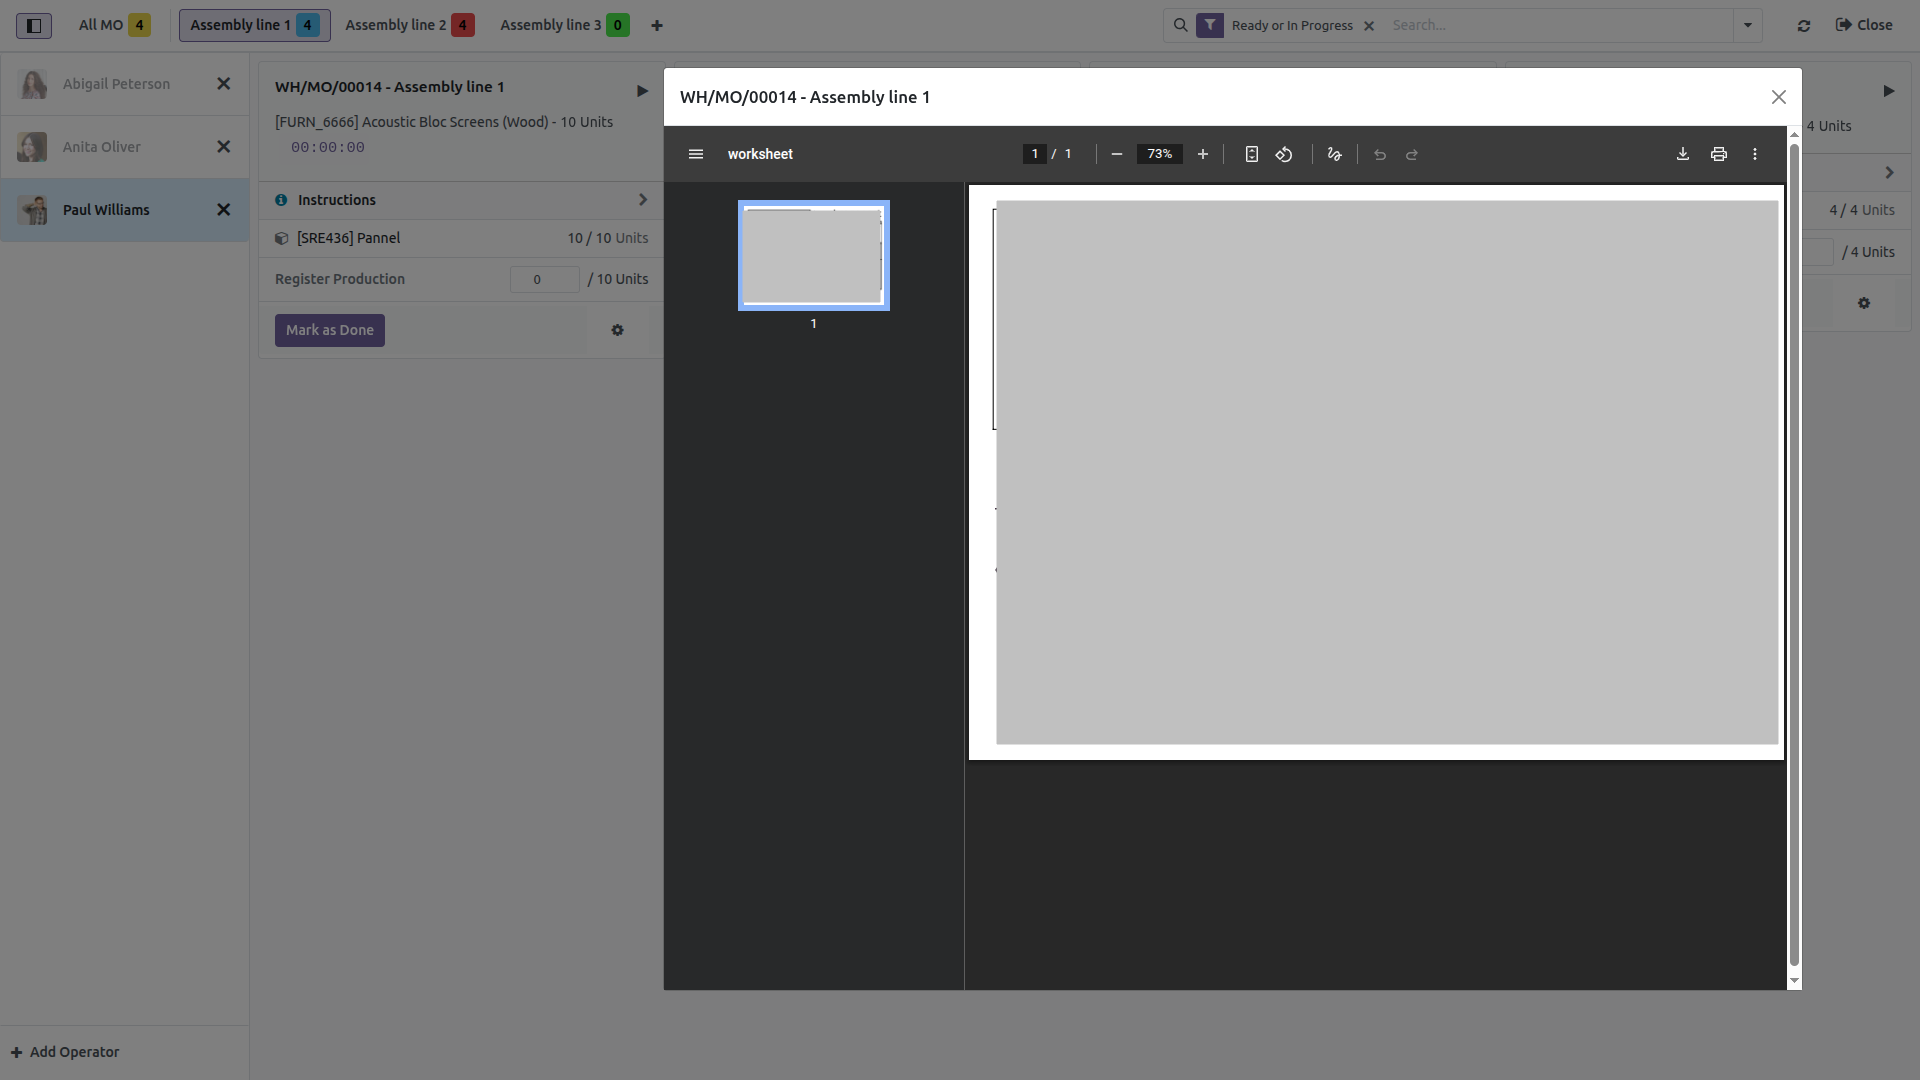Click the funnel filter icon

click(1210, 25)
